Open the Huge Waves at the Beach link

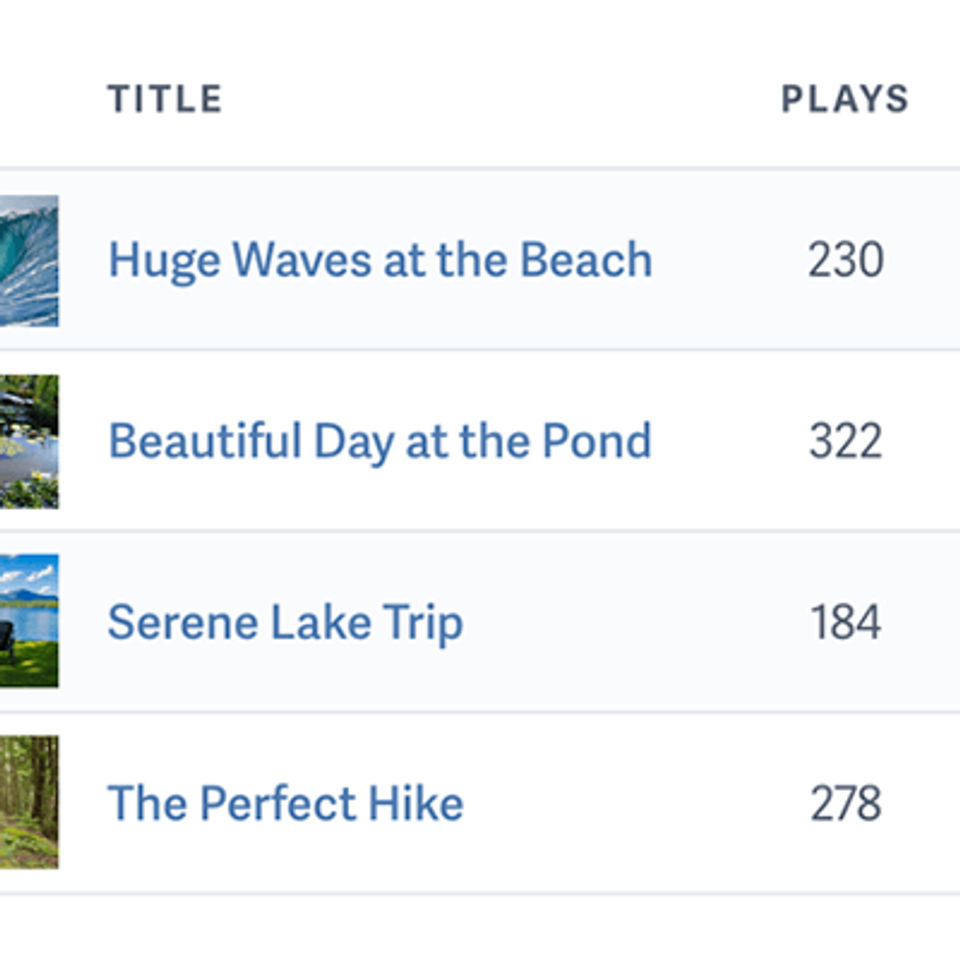pos(379,261)
